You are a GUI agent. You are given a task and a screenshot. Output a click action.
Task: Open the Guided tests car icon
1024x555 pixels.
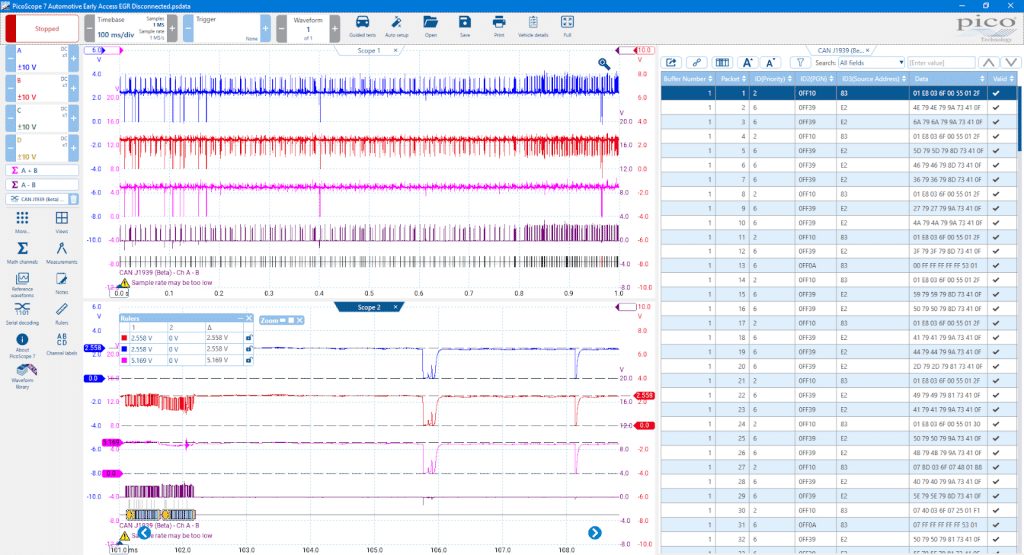click(x=362, y=23)
